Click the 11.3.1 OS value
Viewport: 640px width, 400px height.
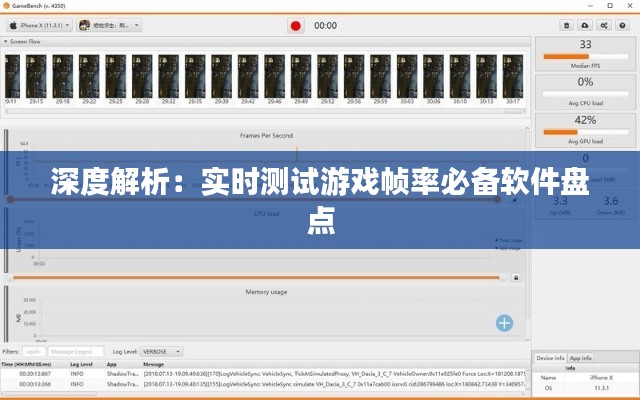[x=601, y=388]
